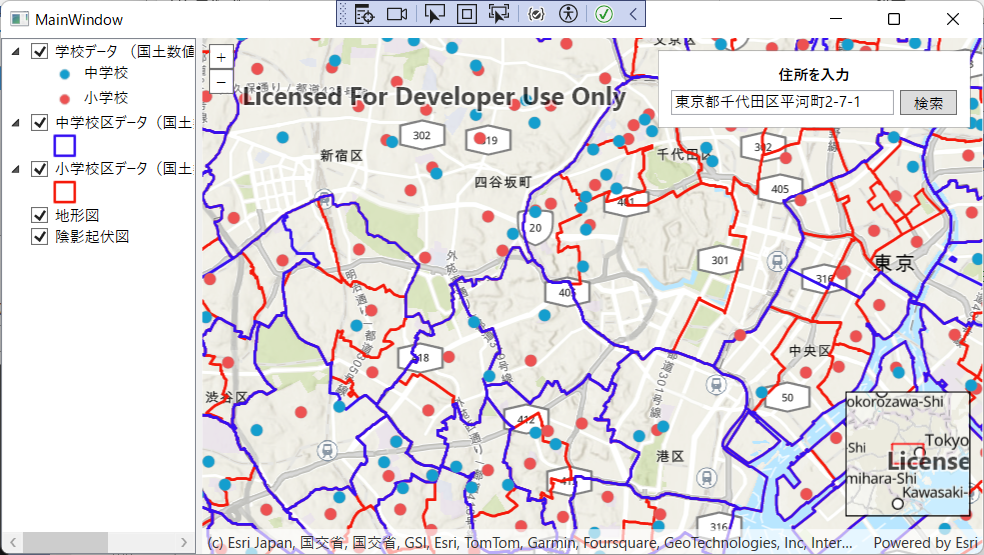Zoom out with the minus button

click(221, 82)
